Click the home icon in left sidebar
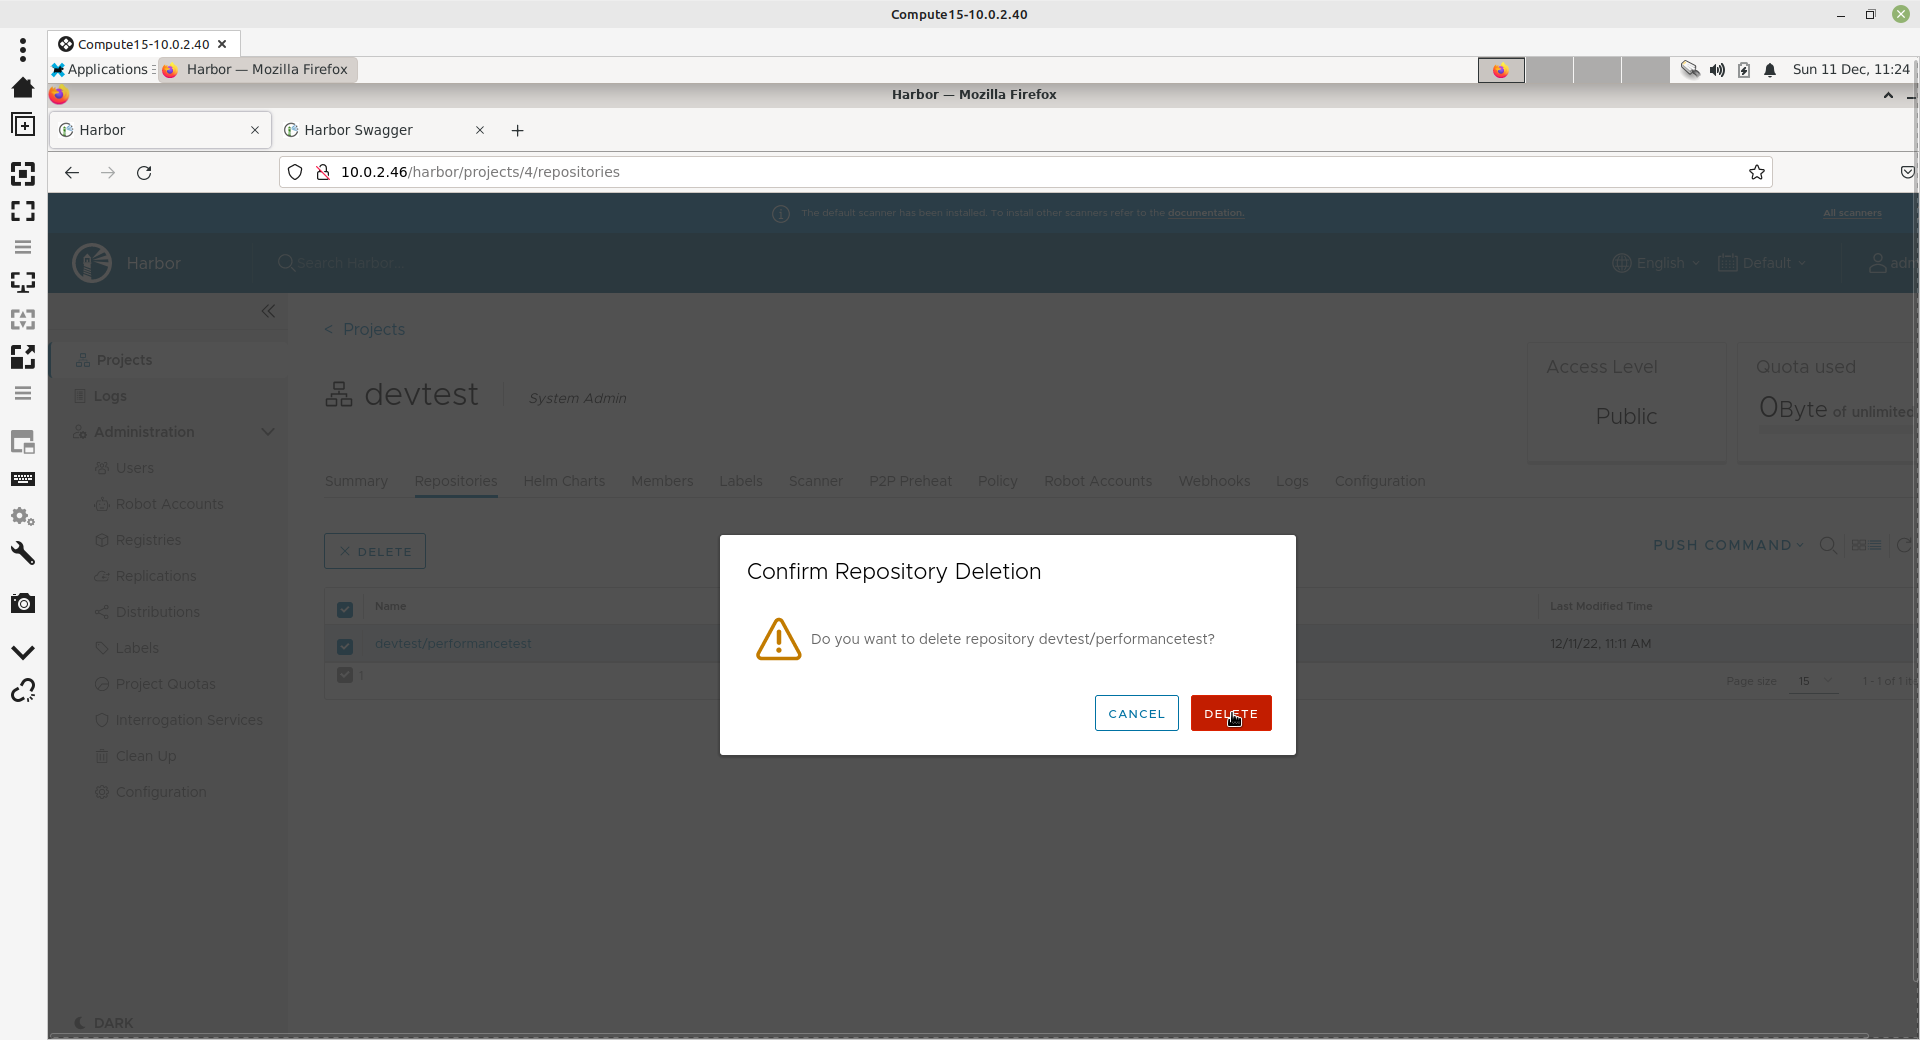The width and height of the screenshot is (1920, 1040). coord(23,87)
